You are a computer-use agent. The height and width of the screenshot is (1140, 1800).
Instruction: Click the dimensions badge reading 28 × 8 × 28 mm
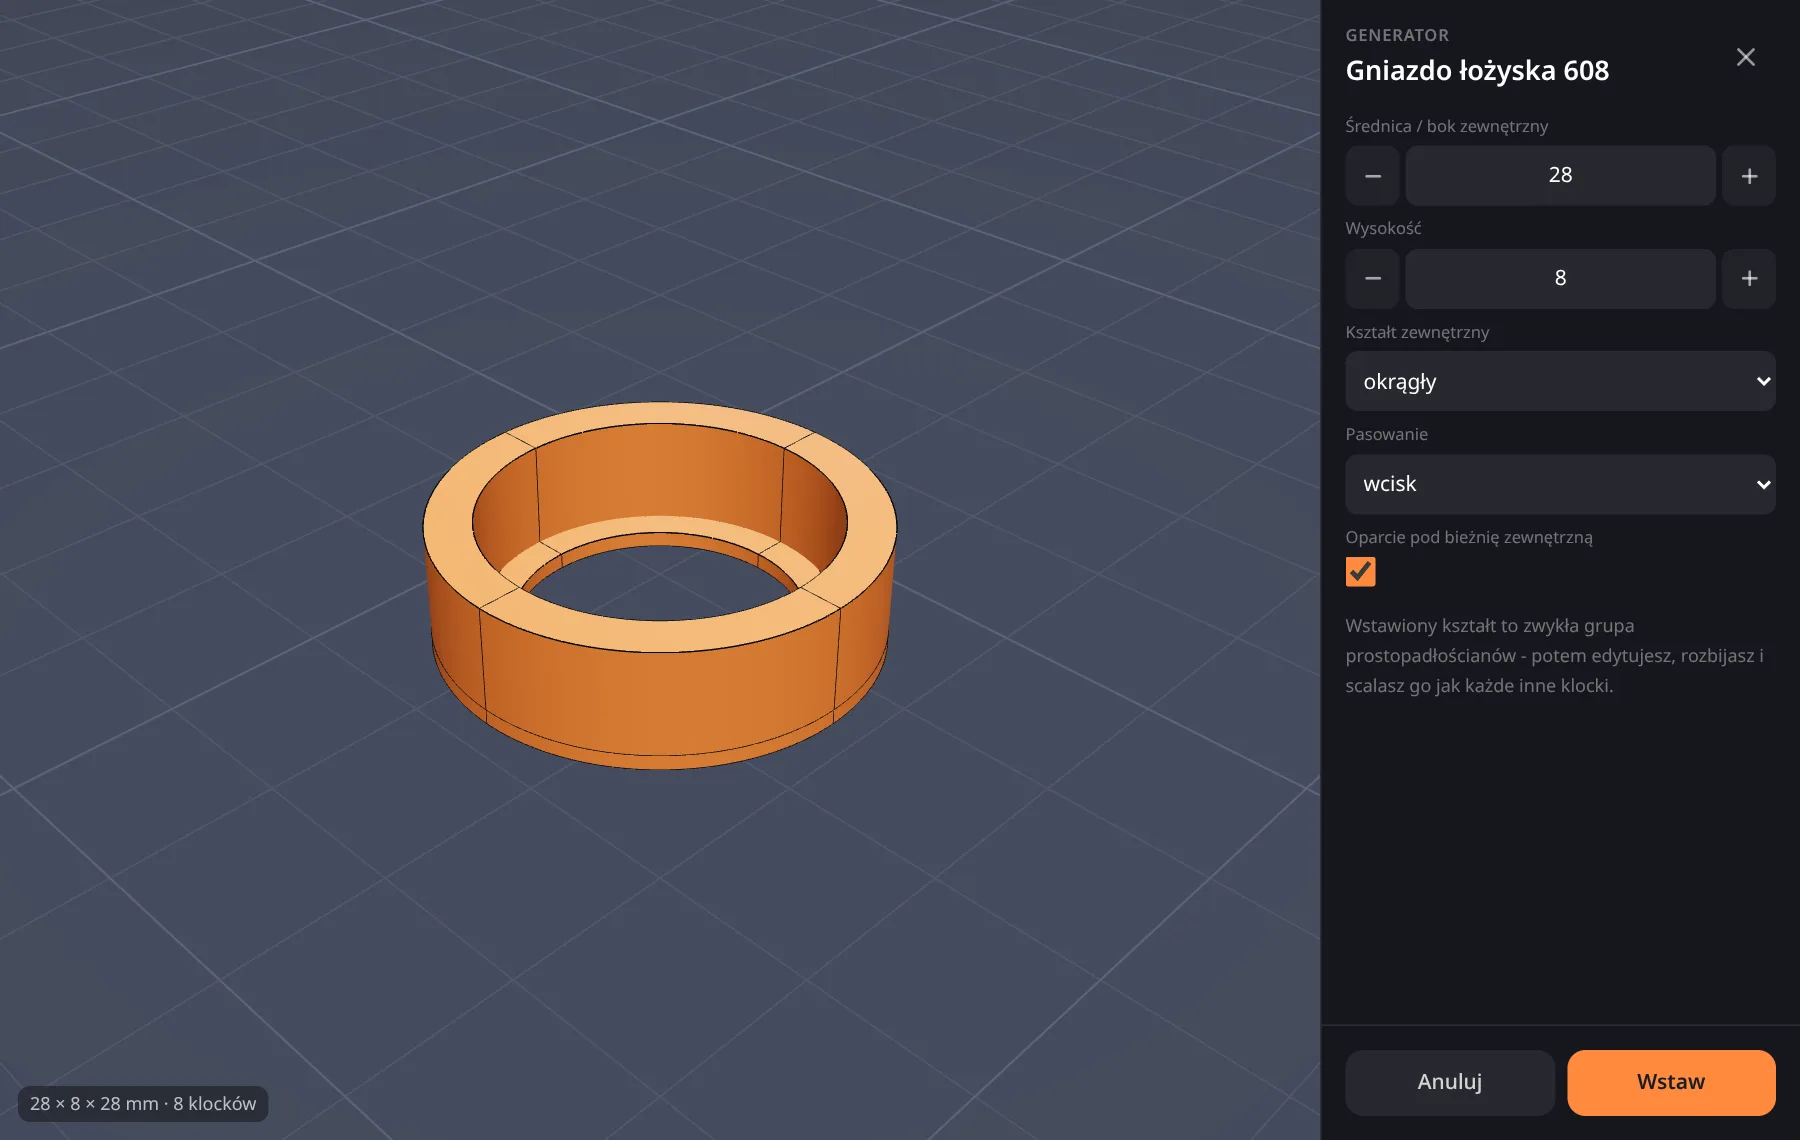point(143,1104)
